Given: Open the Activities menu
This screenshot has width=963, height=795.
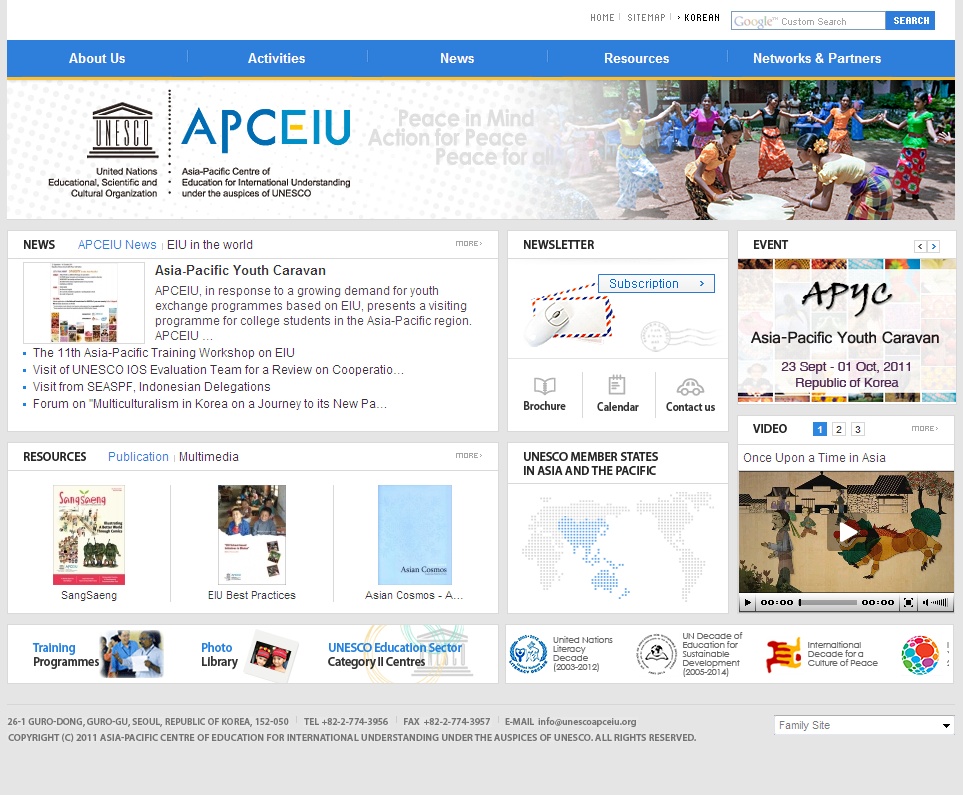Looking at the screenshot, I should 276,58.
